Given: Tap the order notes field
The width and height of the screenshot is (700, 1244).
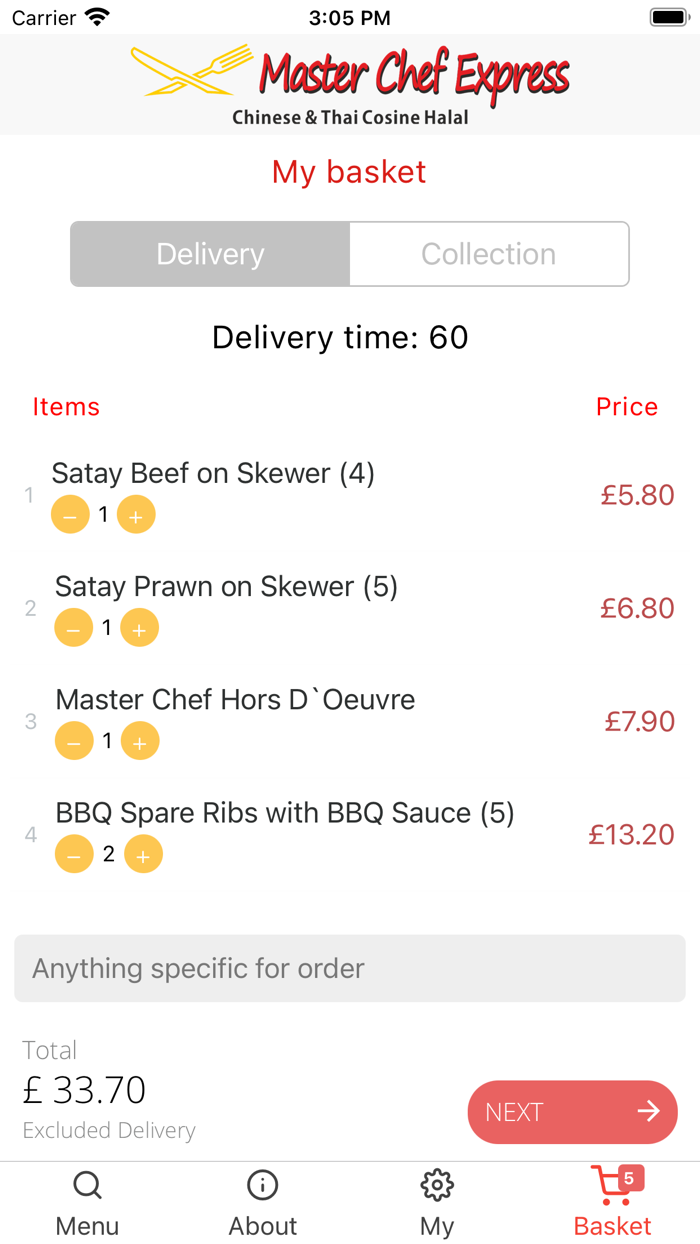Looking at the screenshot, I should (x=349, y=968).
